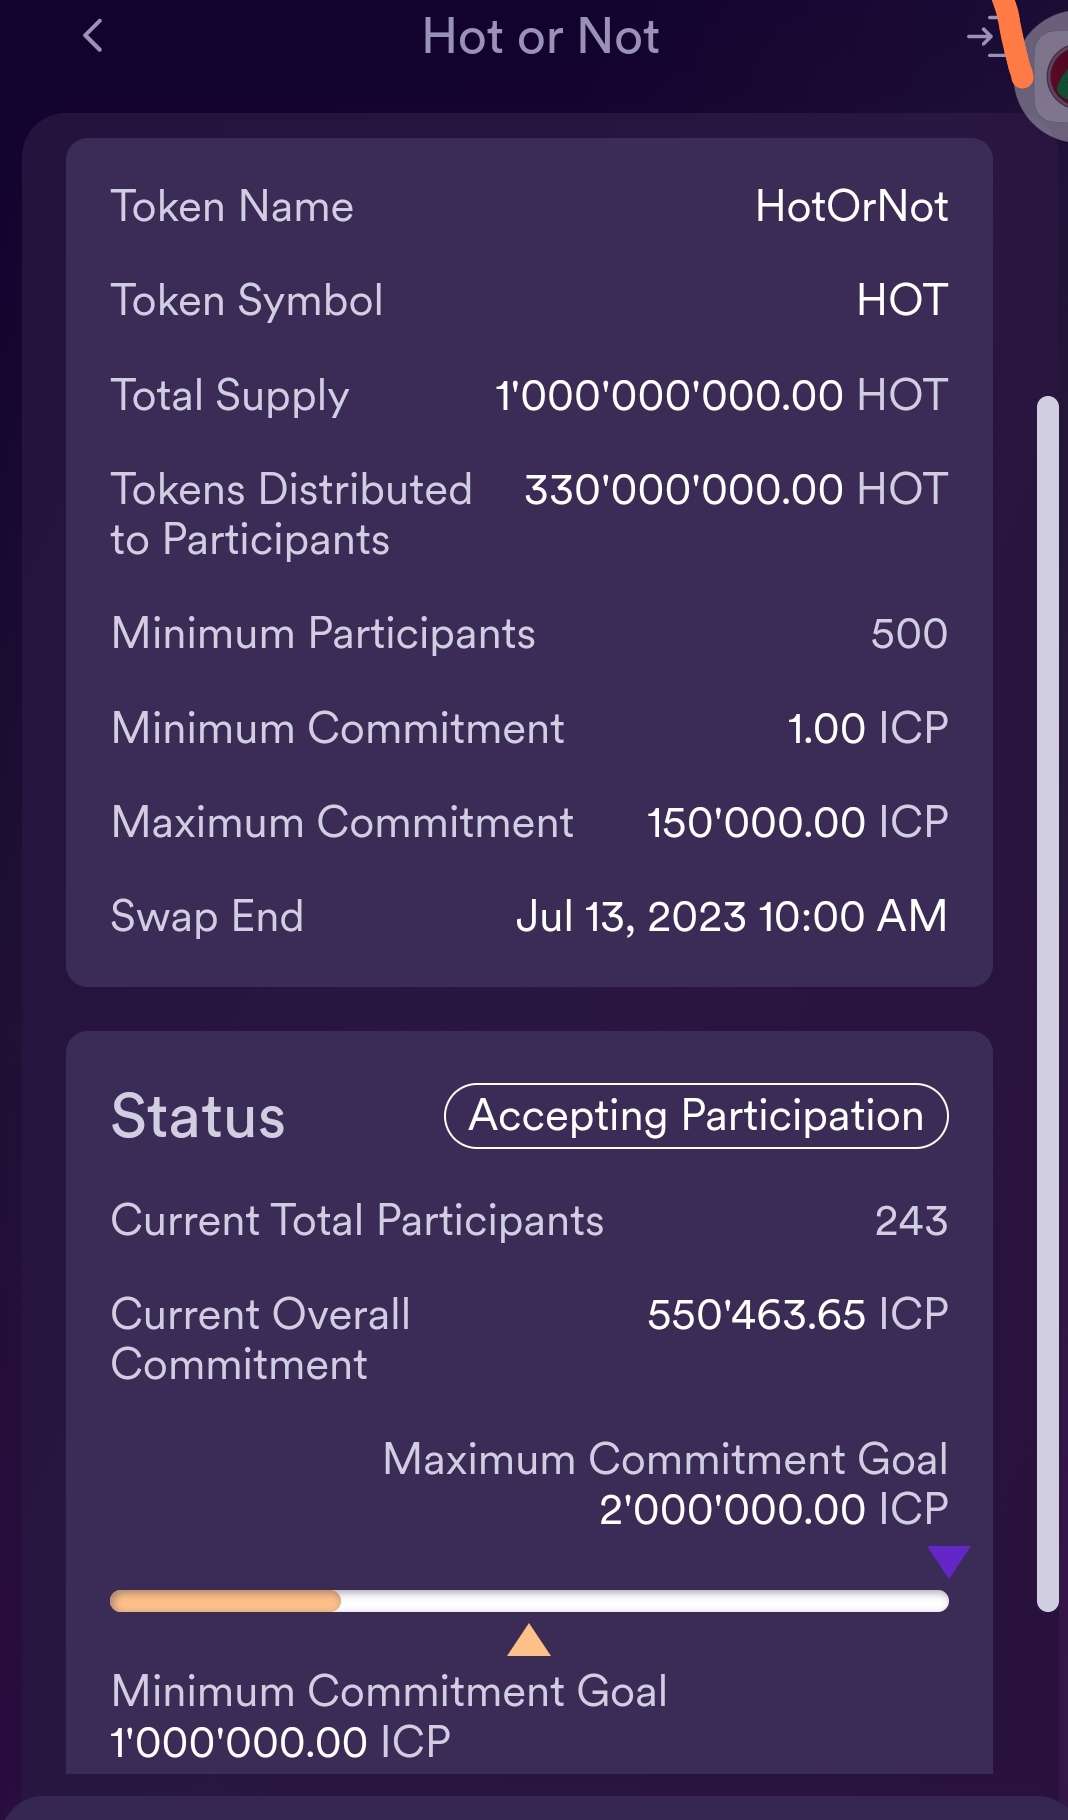The image size is (1068, 1820).
Task: Select the HotOrNot token name value
Action: (851, 207)
